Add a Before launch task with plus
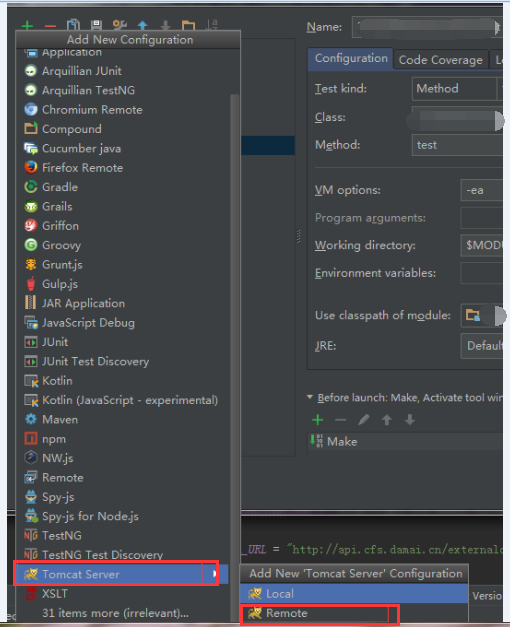Screen dimensions: 510x627 click(x=318, y=419)
